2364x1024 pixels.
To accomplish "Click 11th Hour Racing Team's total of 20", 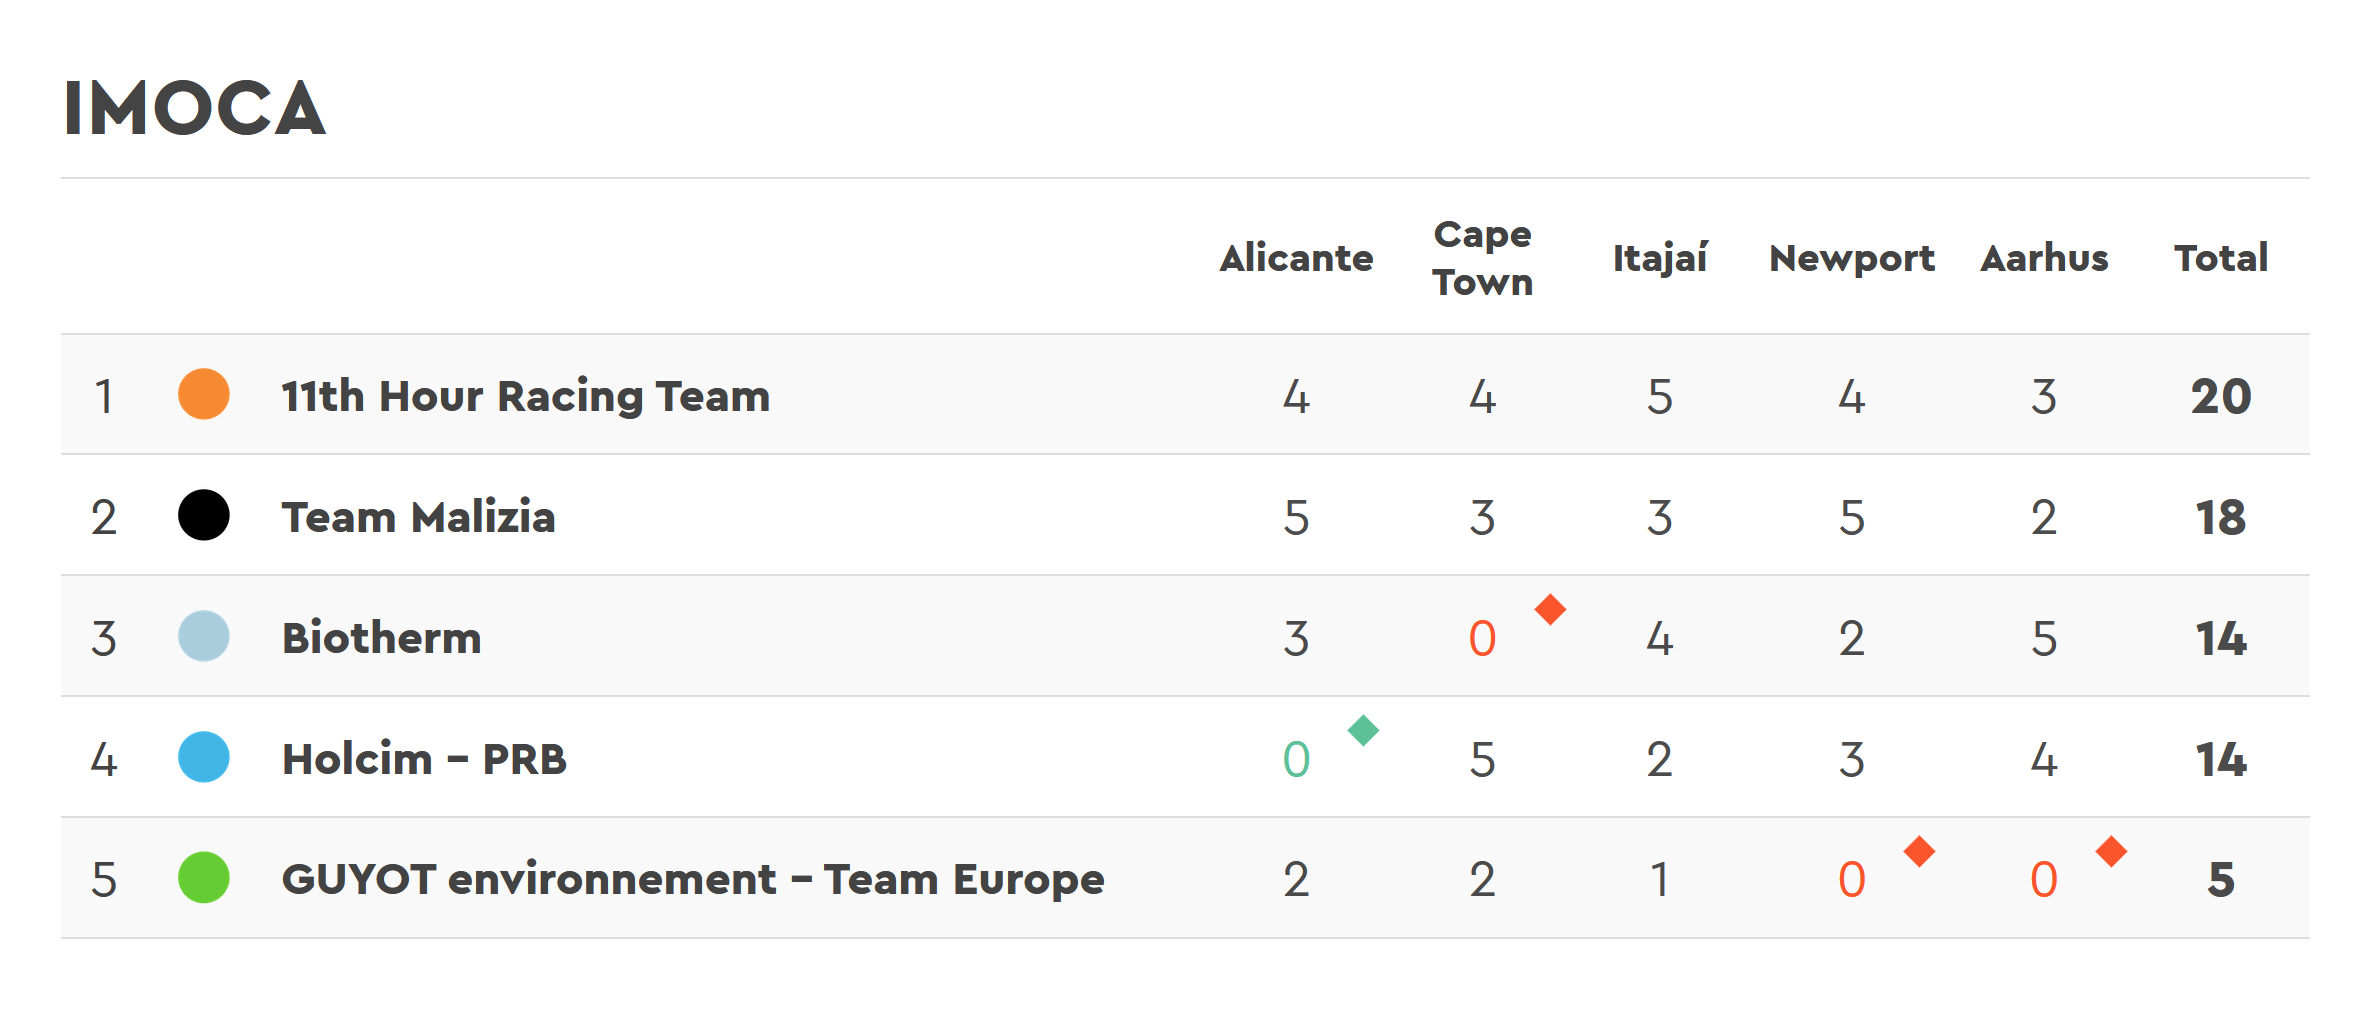I will coord(2221,396).
